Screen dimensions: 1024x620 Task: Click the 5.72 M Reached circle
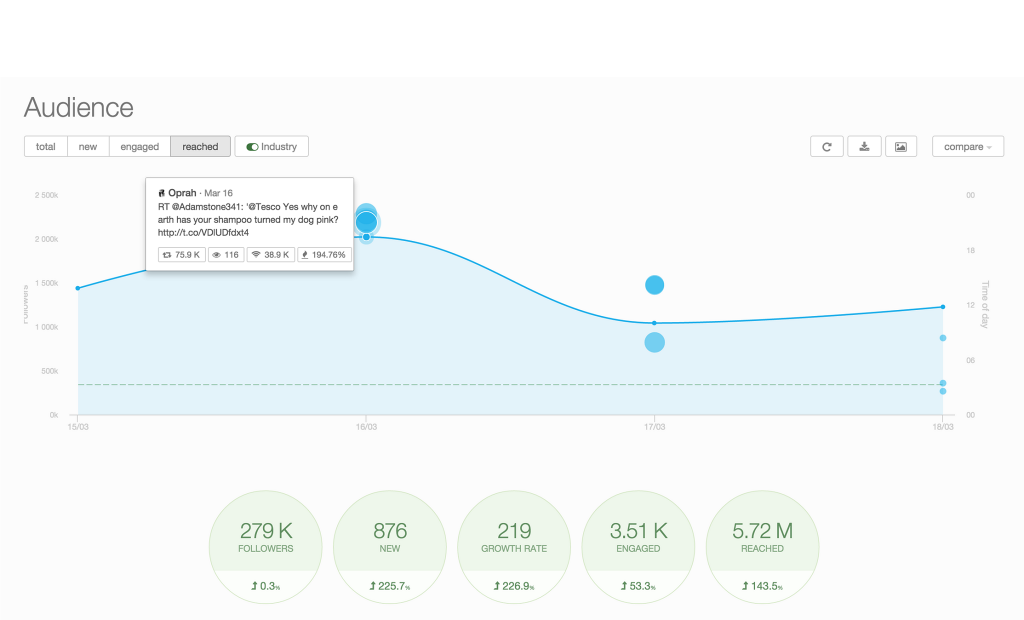click(762, 547)
